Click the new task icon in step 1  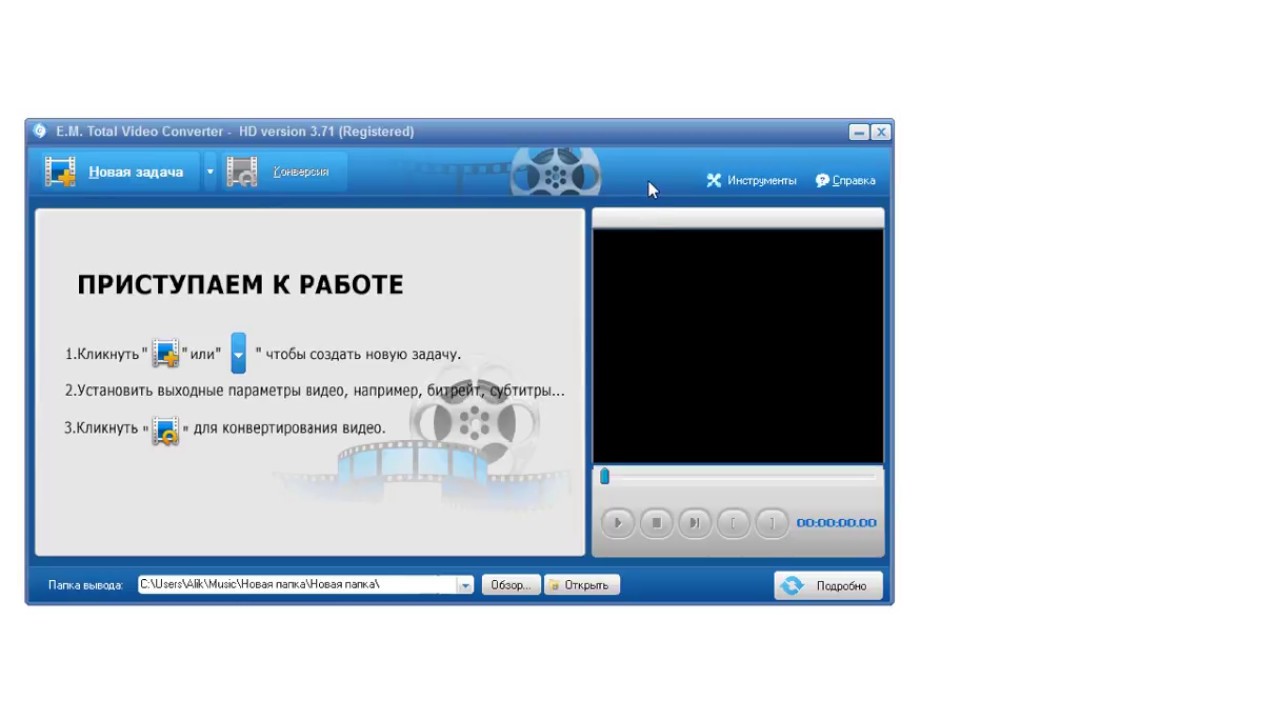(165, 354)
